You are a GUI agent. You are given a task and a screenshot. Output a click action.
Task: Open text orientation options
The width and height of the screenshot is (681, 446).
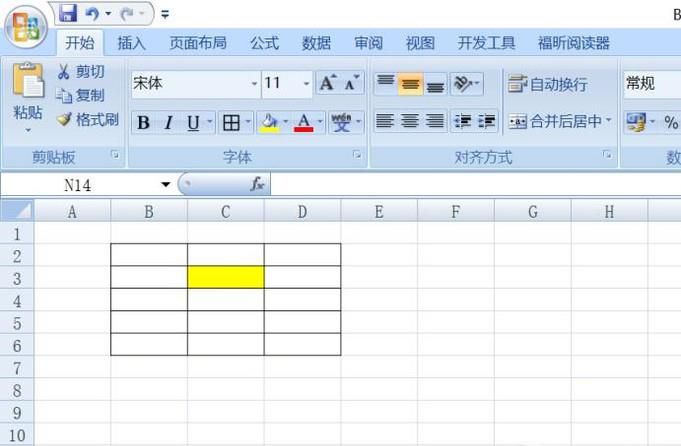pos(466,83)
